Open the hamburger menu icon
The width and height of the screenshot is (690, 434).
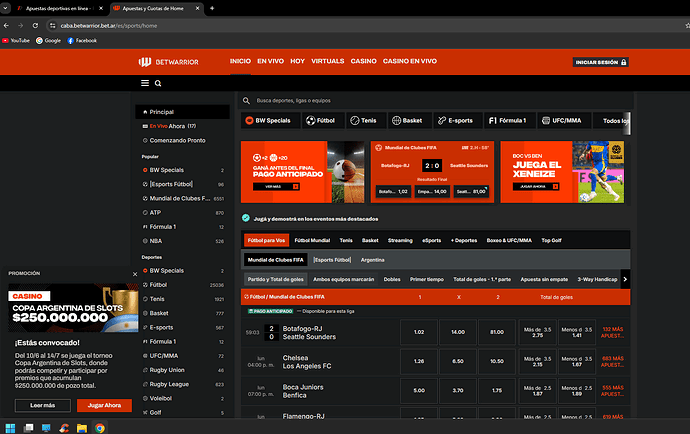145,83
